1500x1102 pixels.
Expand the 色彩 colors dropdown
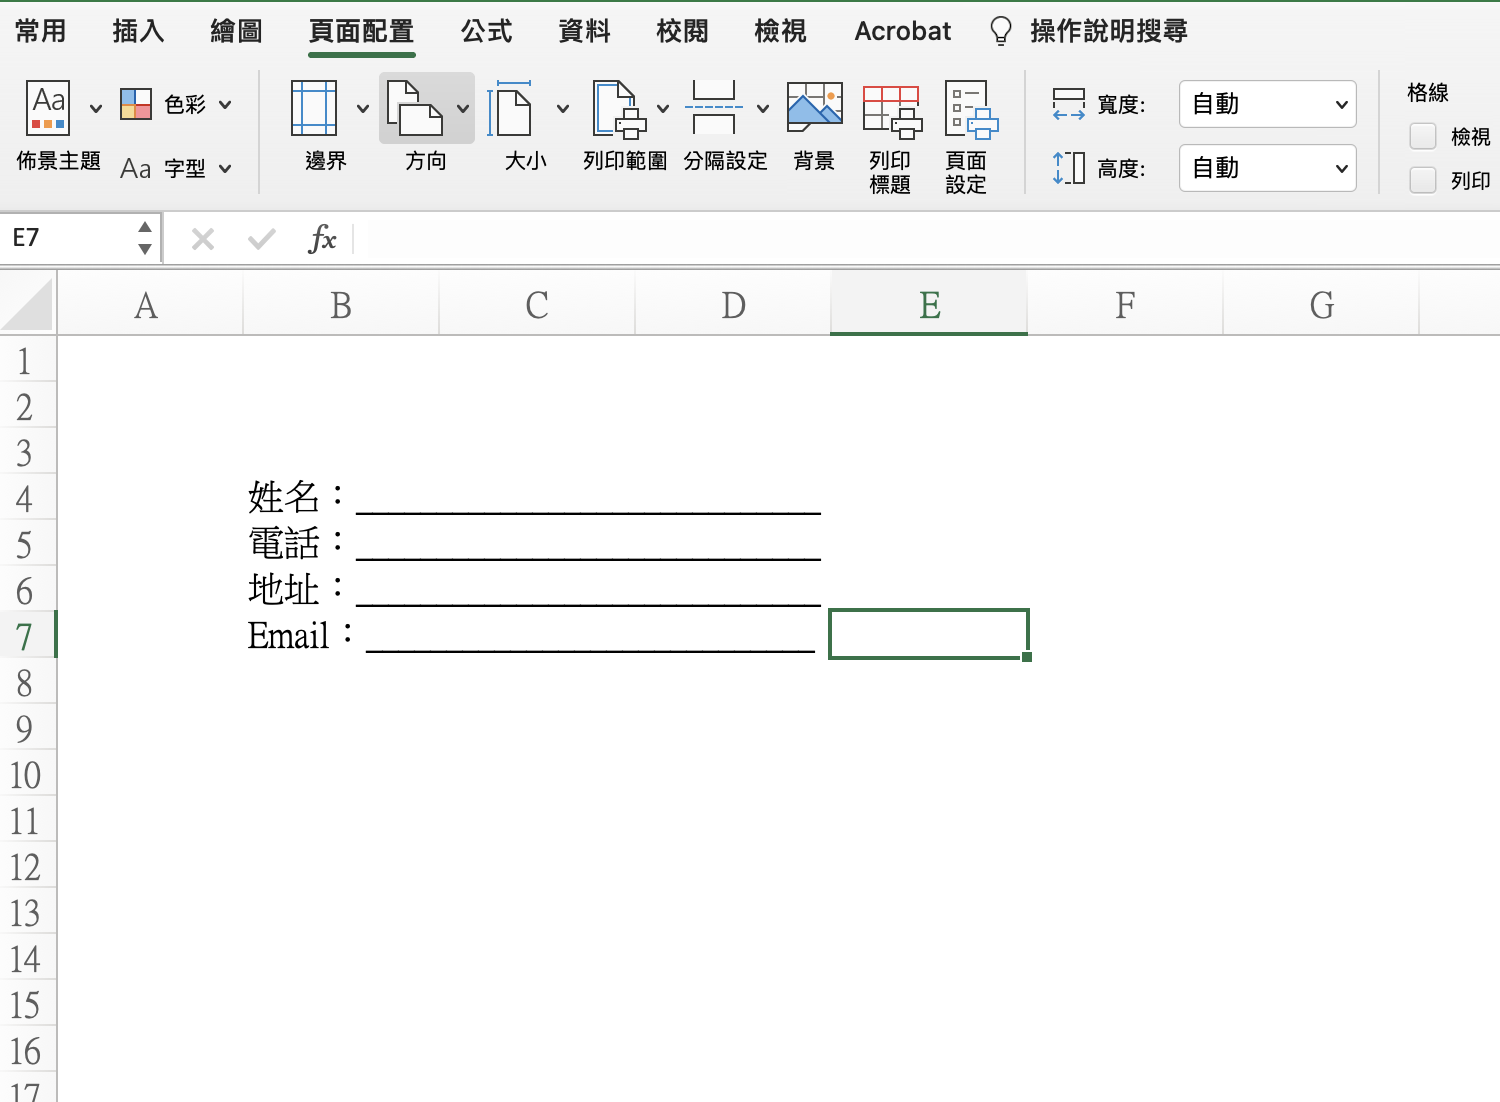coord(177,104)
